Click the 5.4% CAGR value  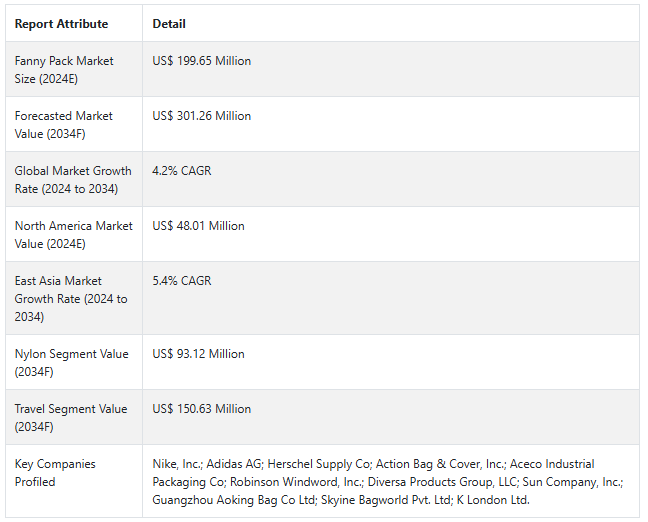point(182,281)
